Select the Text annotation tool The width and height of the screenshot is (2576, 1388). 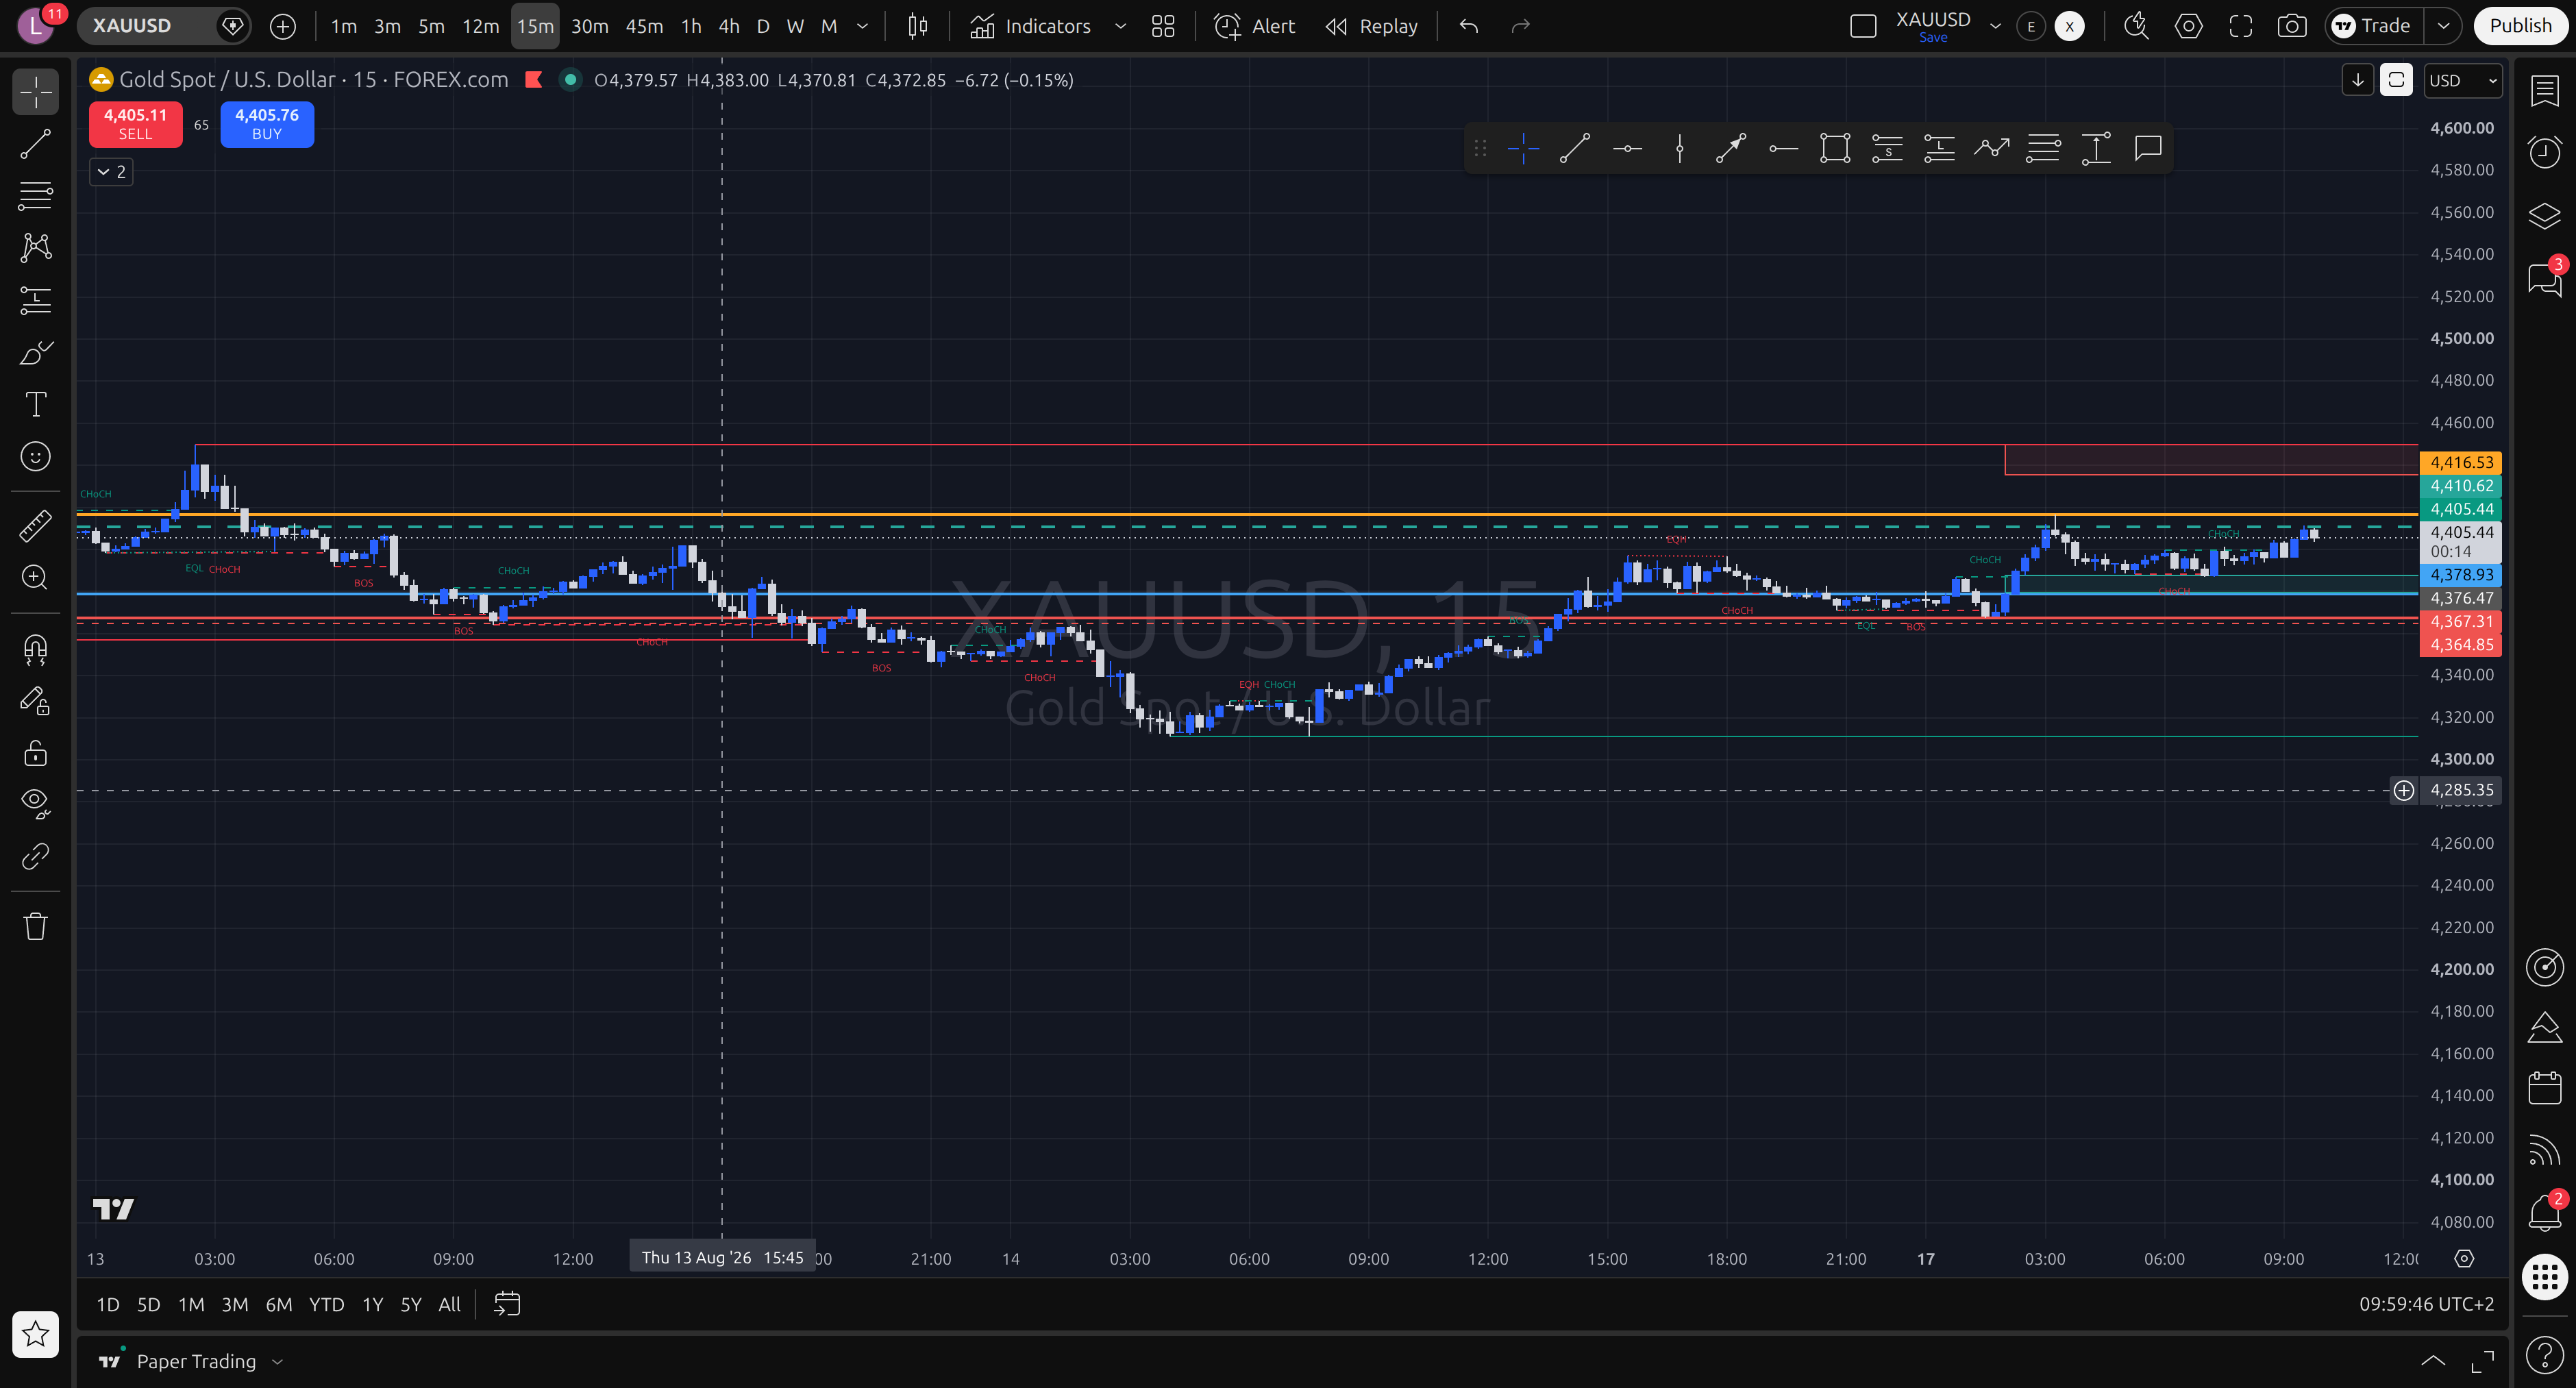pyautogui.click(x=36, y=404)
